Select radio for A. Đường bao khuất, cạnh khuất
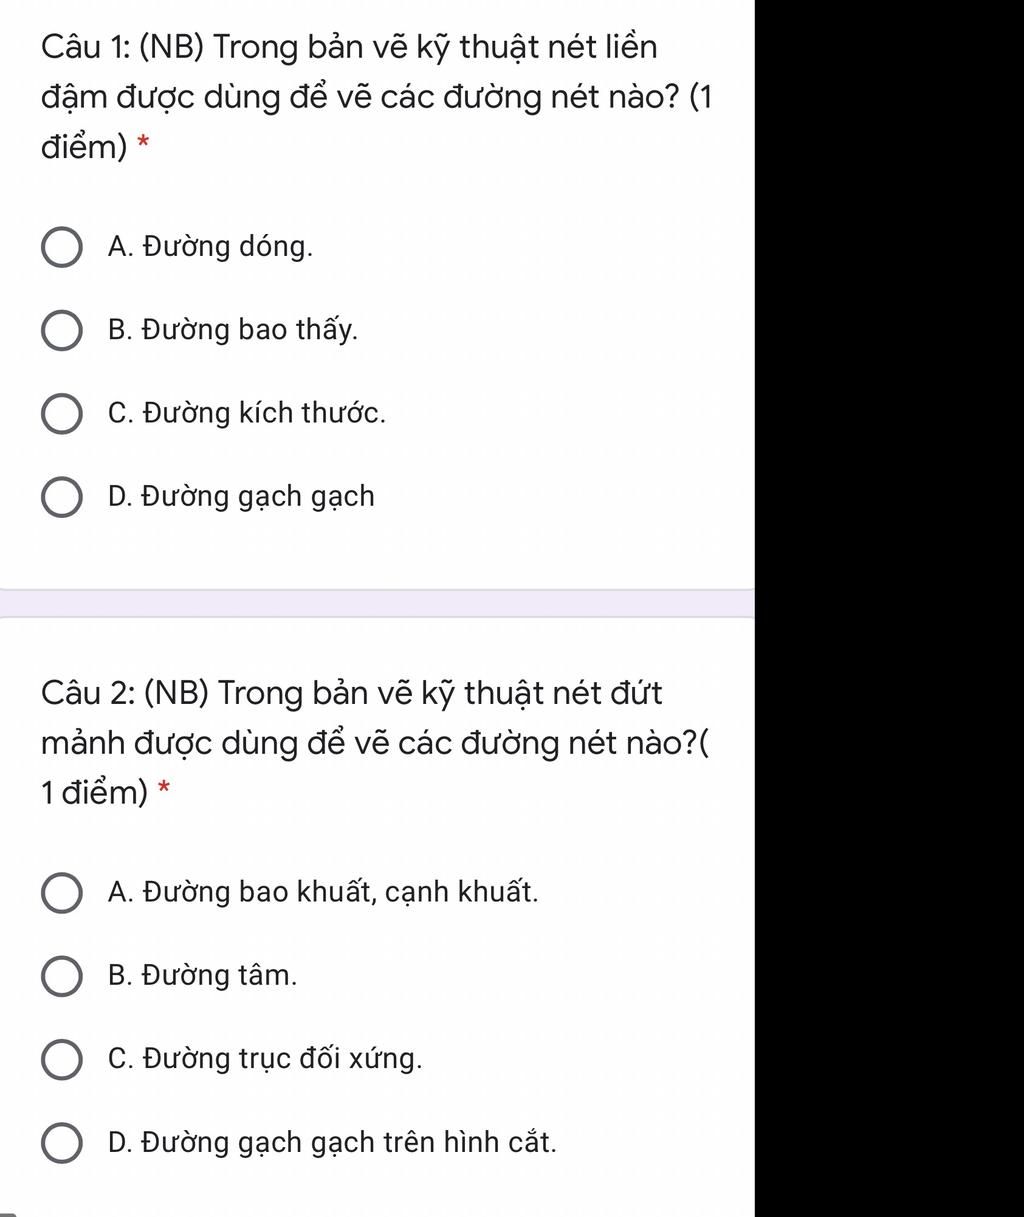Screen dimensions: 1024x1217 point(61,893)
